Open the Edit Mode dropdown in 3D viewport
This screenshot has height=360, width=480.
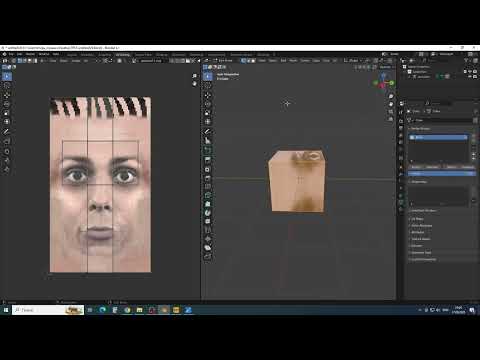223,61
